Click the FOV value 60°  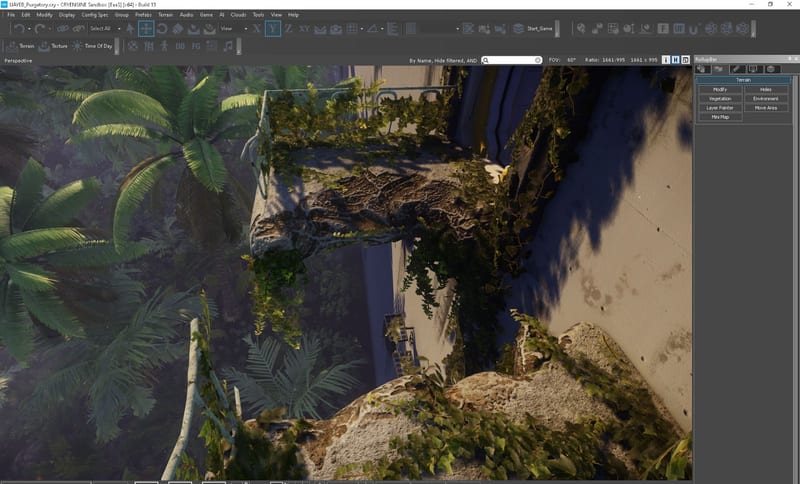571,60
